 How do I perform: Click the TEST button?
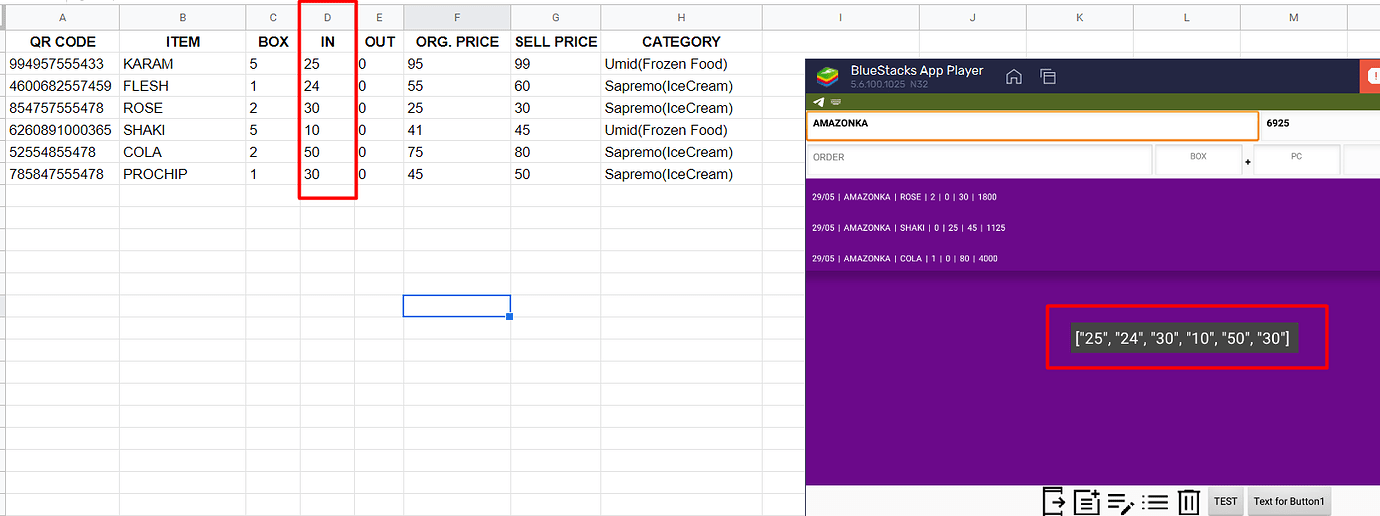[1225, 502]
